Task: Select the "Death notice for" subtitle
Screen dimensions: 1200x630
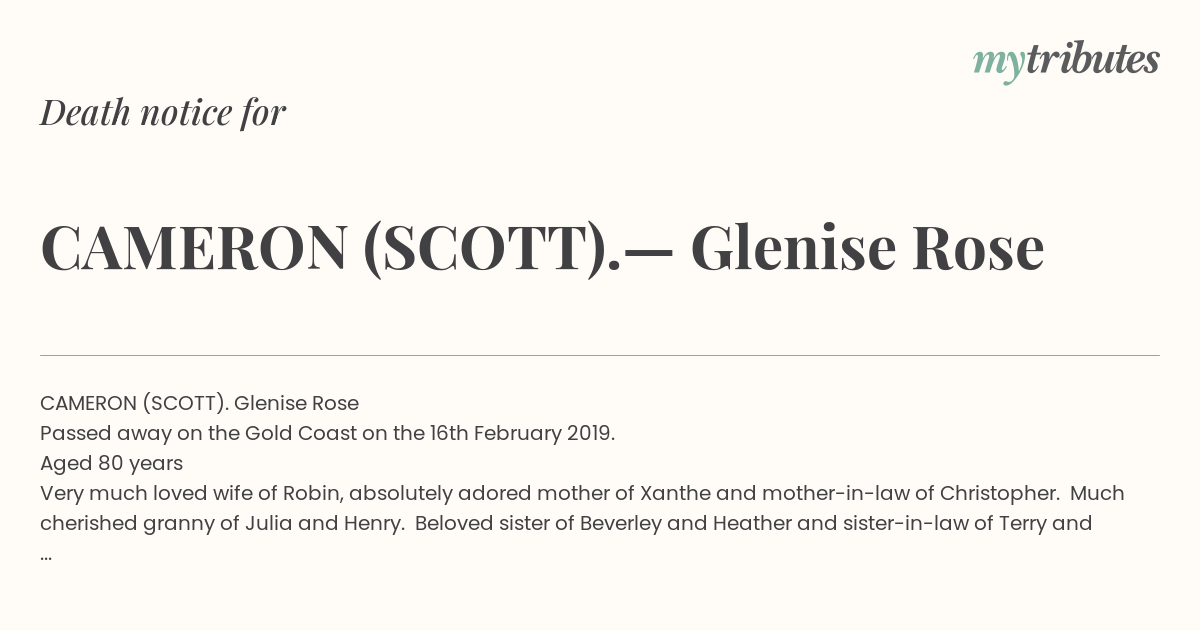Action: [163, 113]
